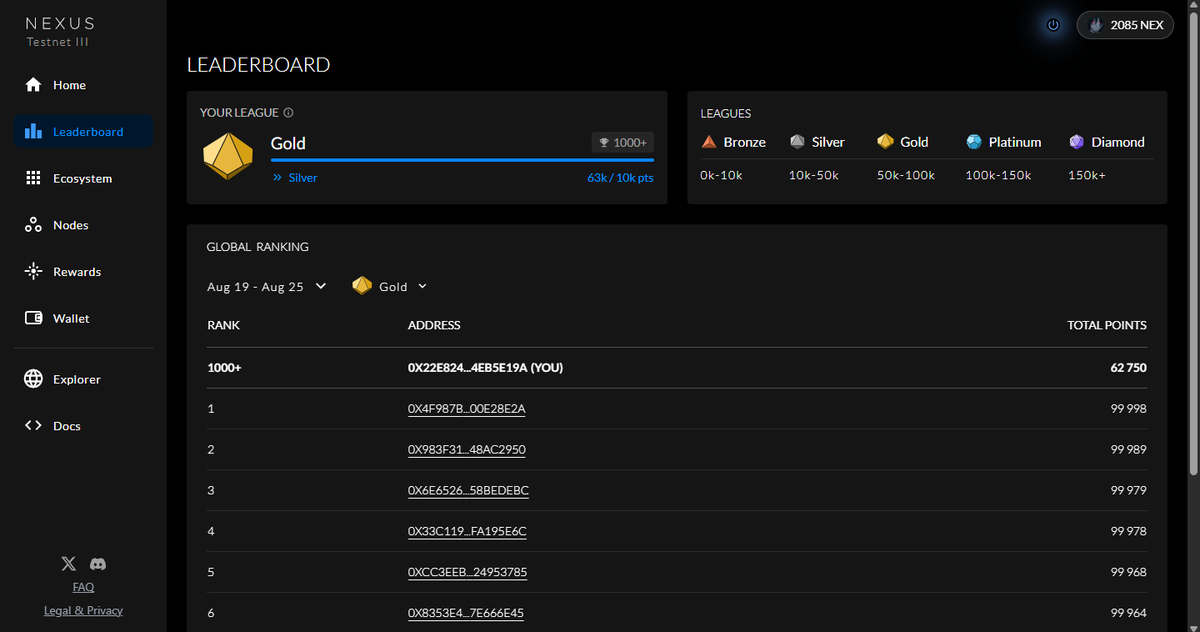Navigate to the Nodes menu item
The width and height of the screenshot is (1200, 632).
pyautogui.click(x=83, y=225)
